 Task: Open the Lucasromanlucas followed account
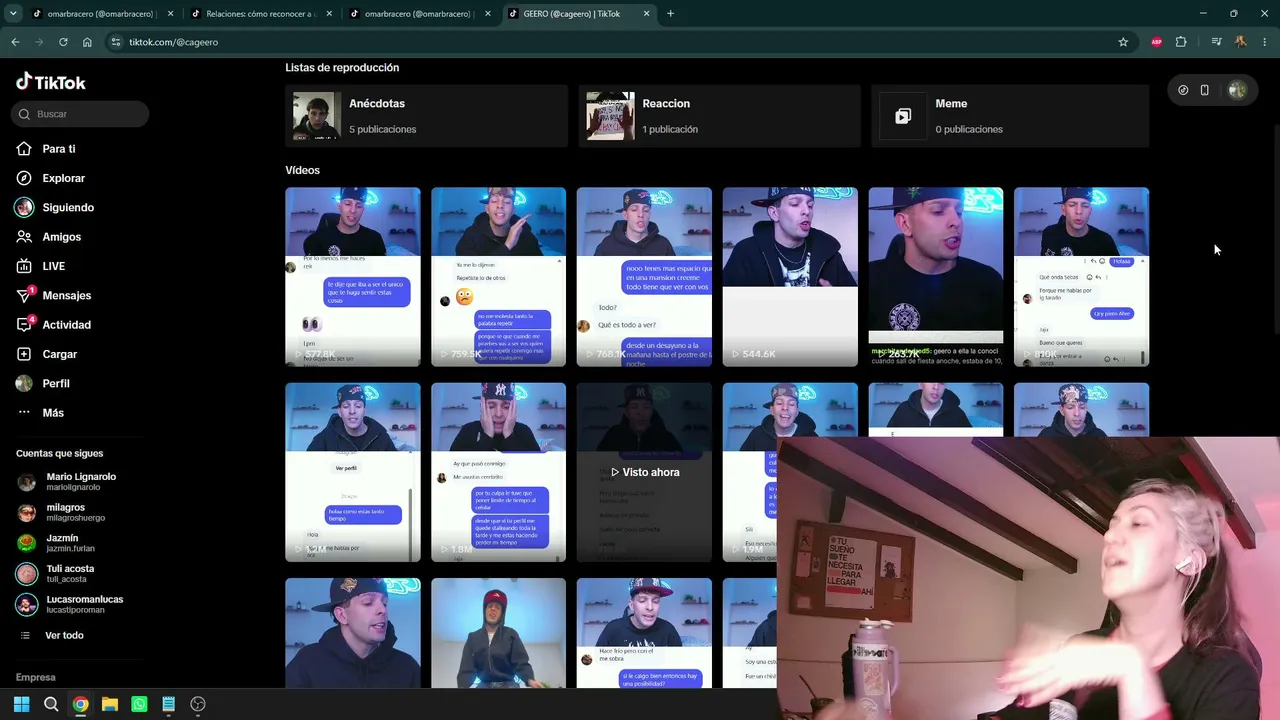point(70,604)
